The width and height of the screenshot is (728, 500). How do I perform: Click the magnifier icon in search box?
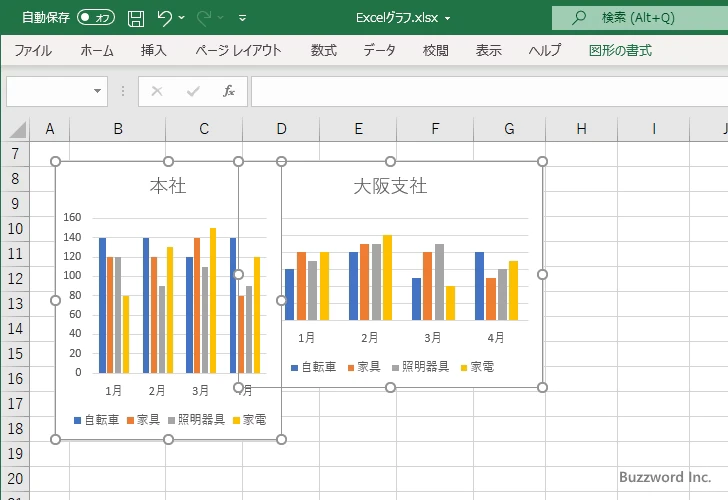578,18
